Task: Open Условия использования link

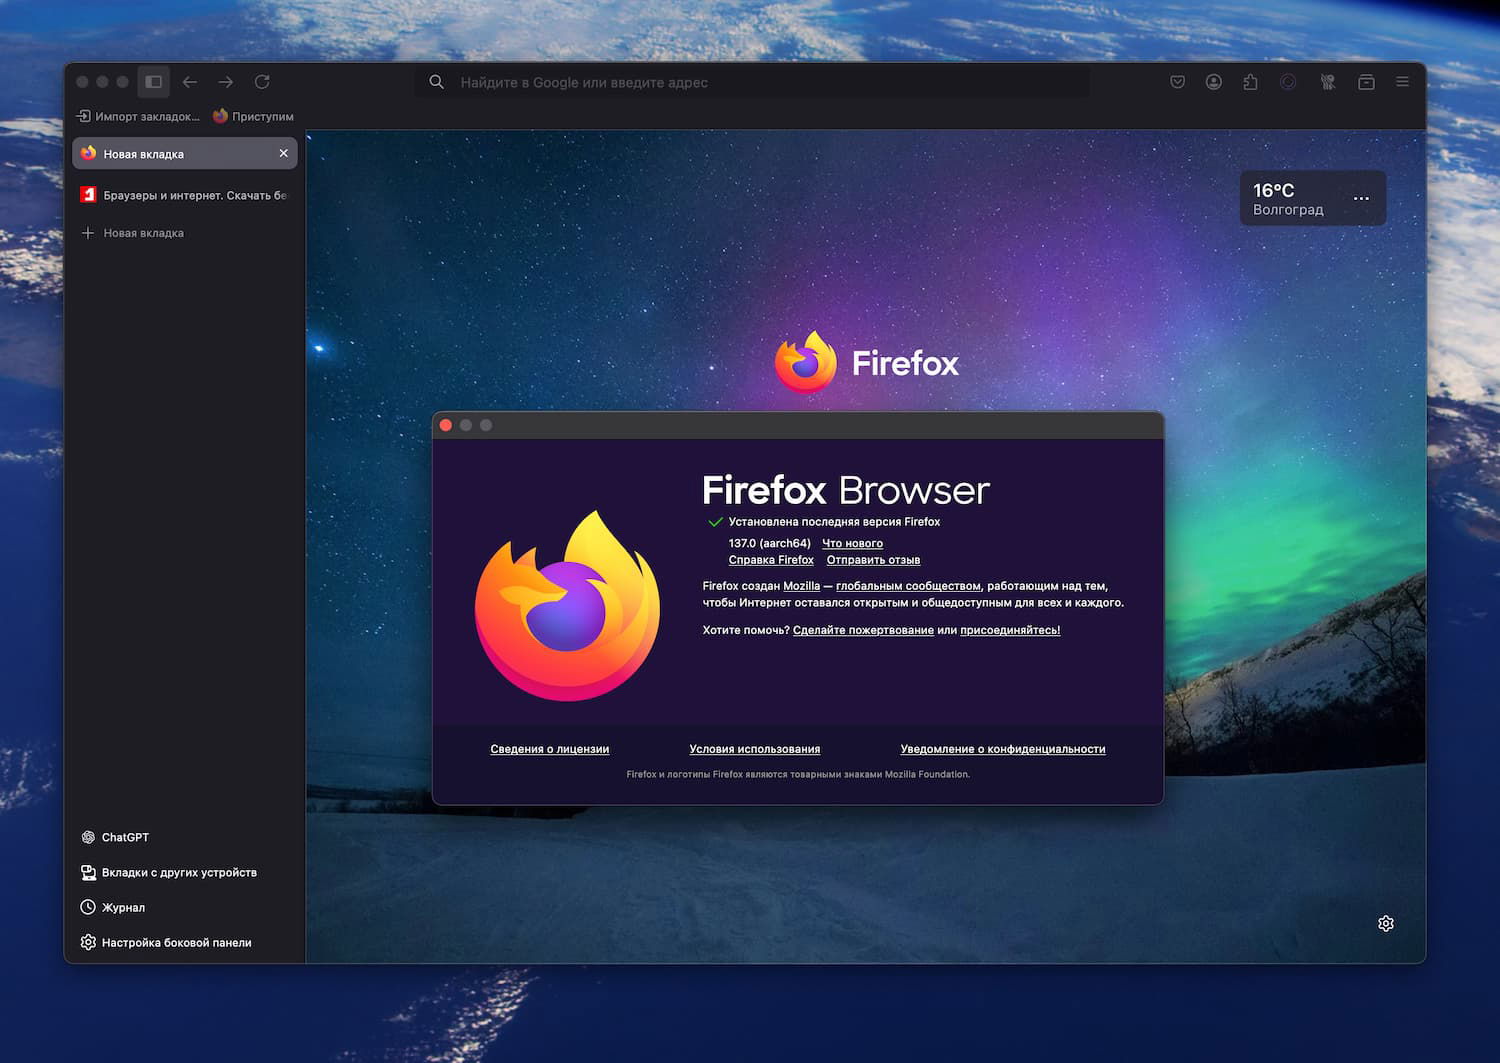Action: coord(755,749)
